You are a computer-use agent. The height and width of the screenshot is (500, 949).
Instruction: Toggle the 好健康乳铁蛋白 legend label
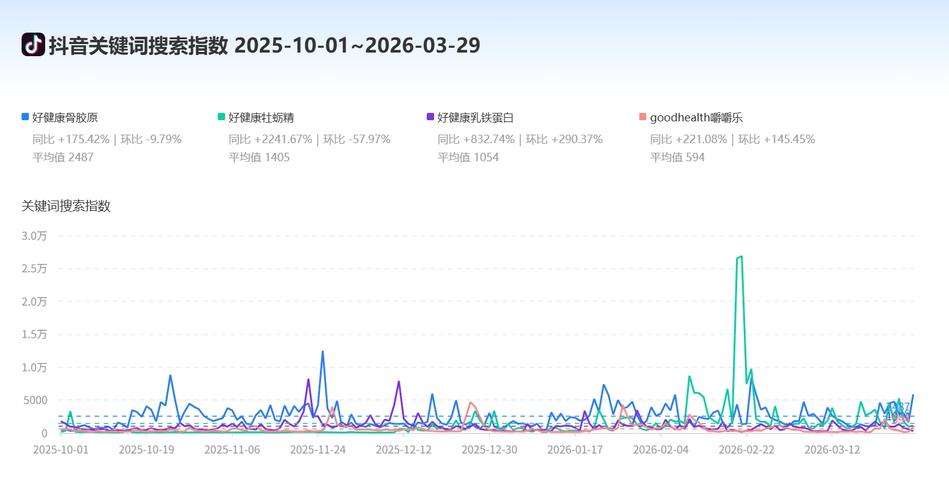(475, 117)
